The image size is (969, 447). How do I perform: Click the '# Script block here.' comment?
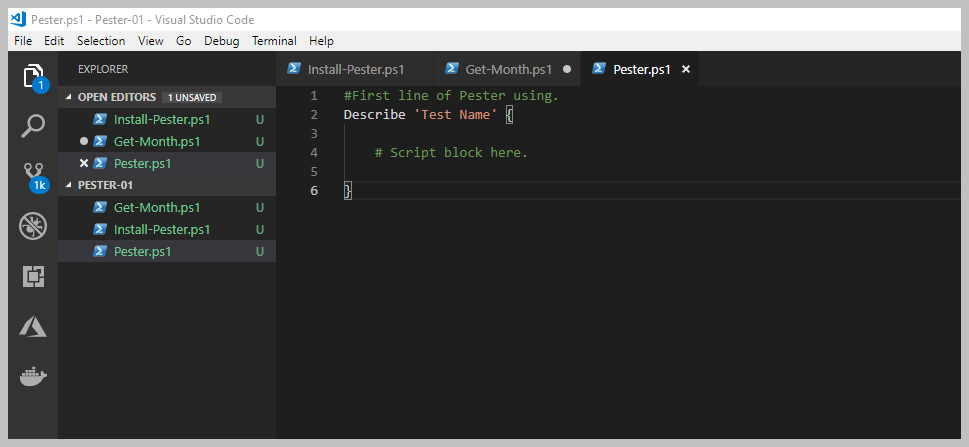(451, 153)
